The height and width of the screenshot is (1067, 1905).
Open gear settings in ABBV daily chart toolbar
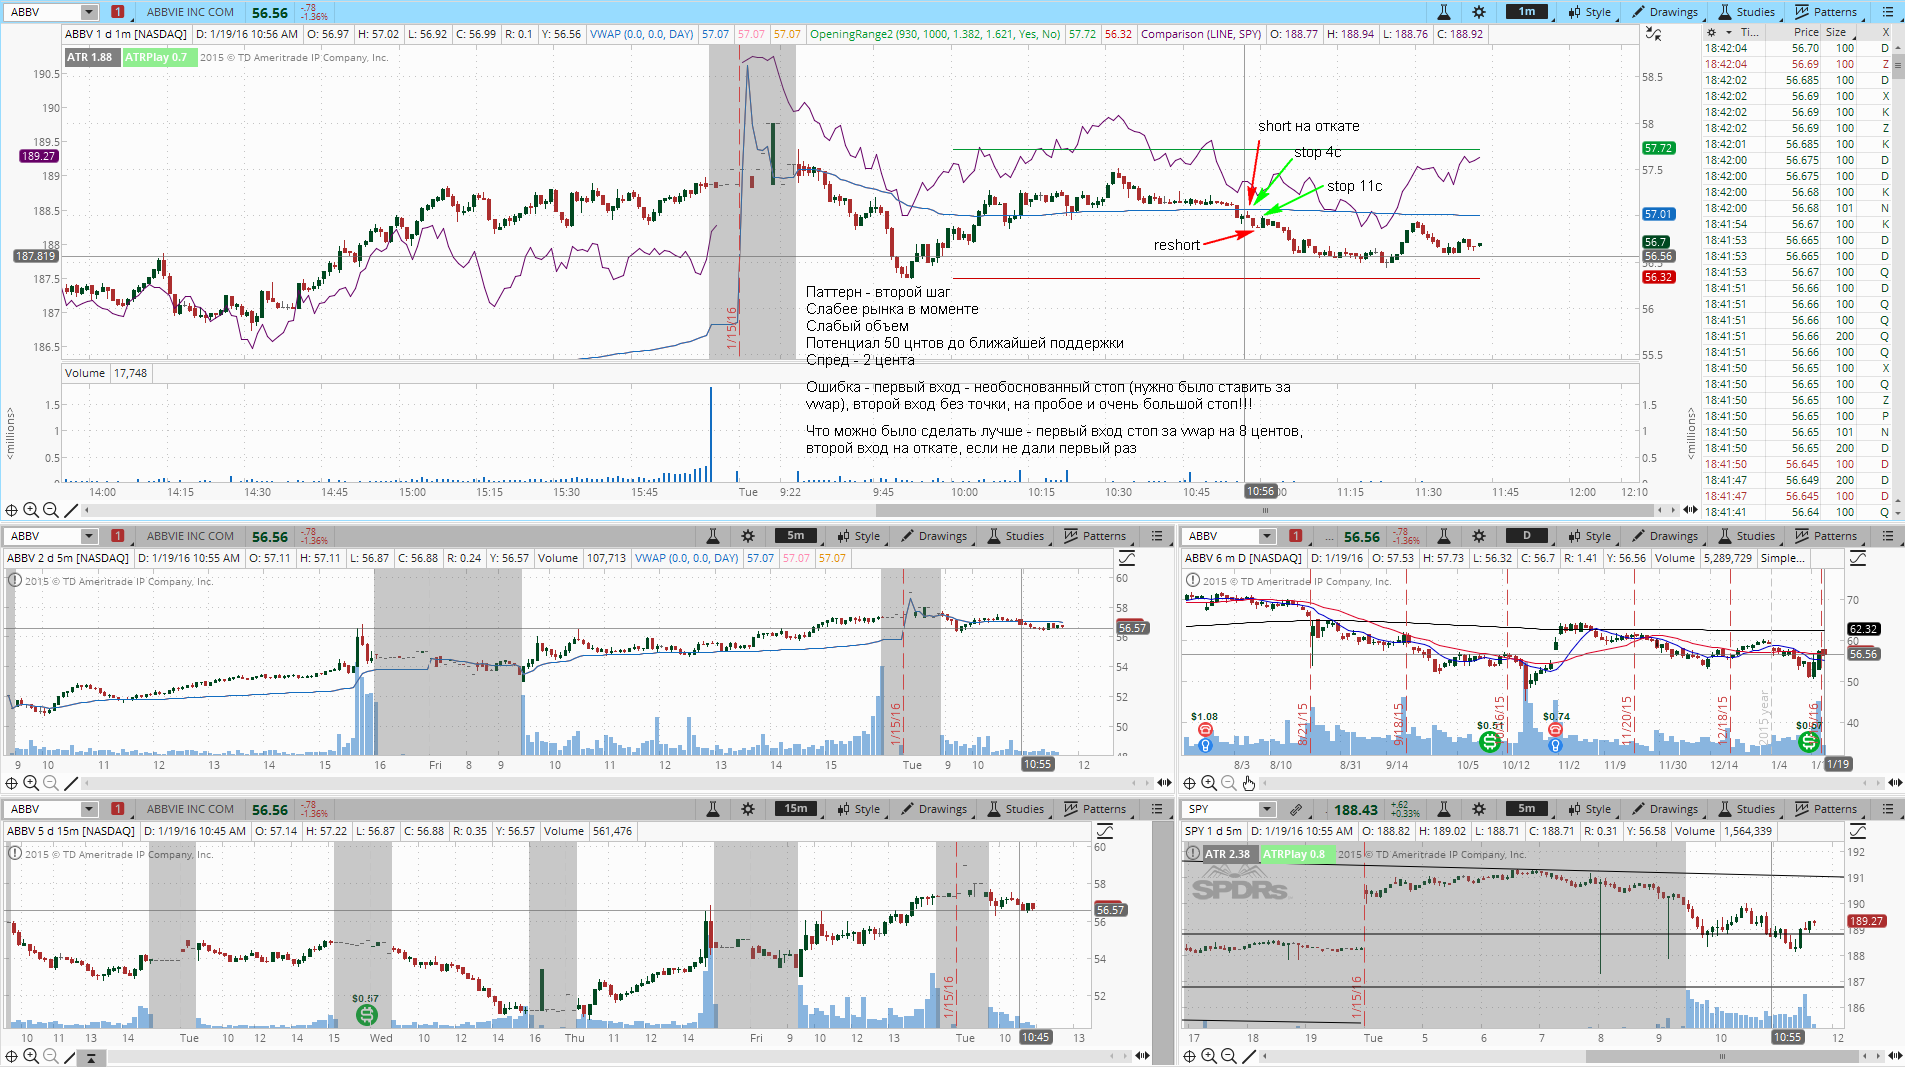coord(1479,536)
